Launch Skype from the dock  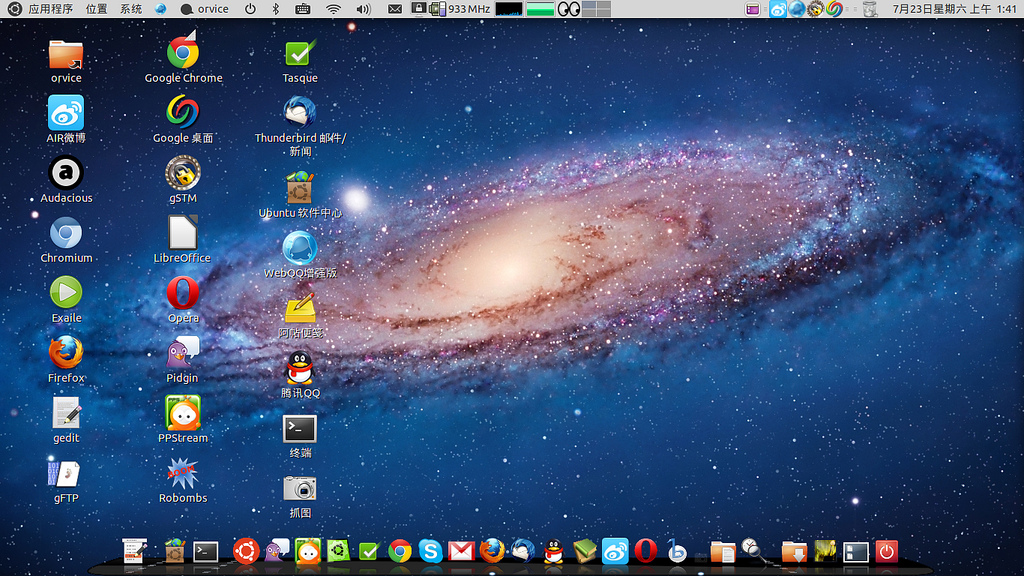click(430, 551)
